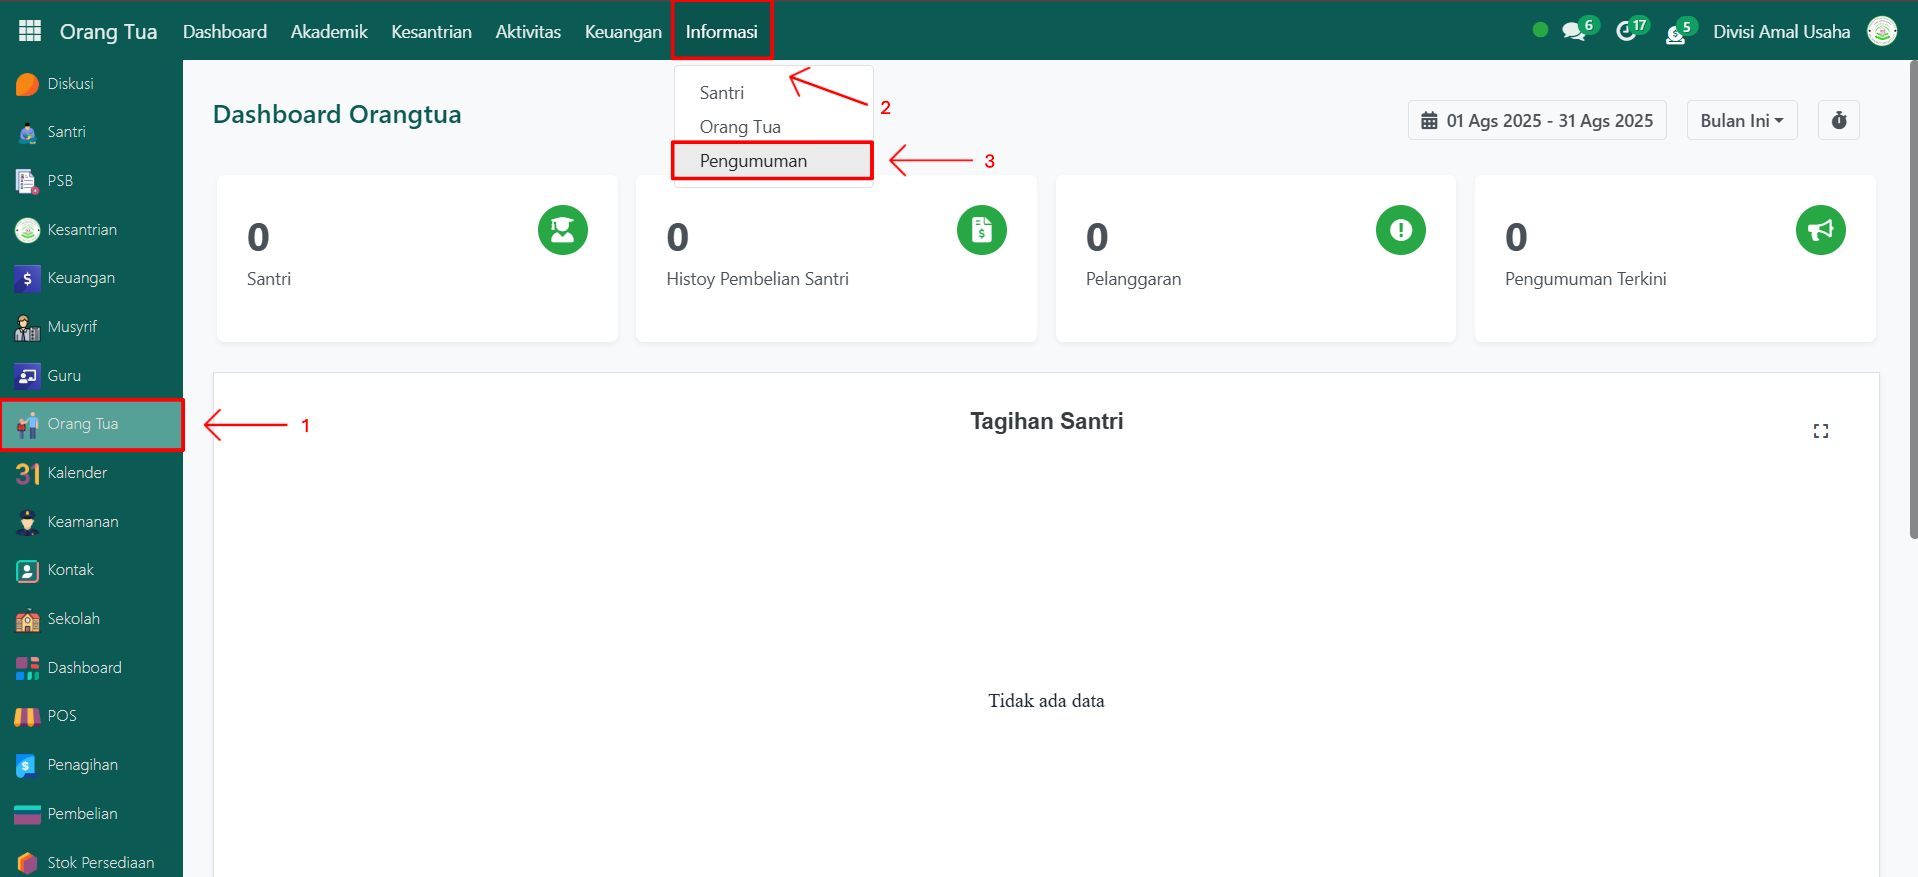Open the POS app in sidebar
This screenshot has height=877, width=1918.
point(62,716)
